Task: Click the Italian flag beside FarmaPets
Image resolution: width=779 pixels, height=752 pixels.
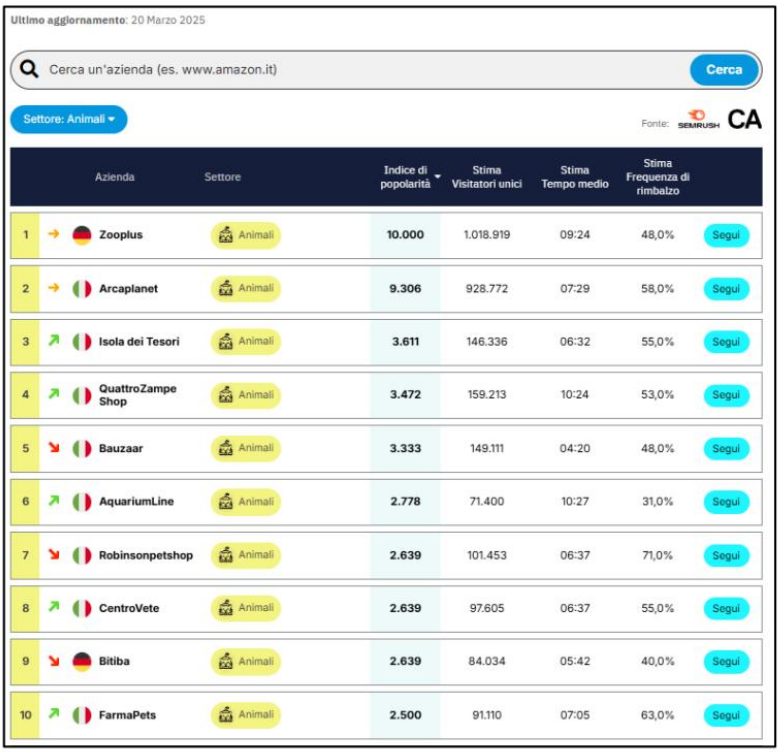Action: [82, 715]
